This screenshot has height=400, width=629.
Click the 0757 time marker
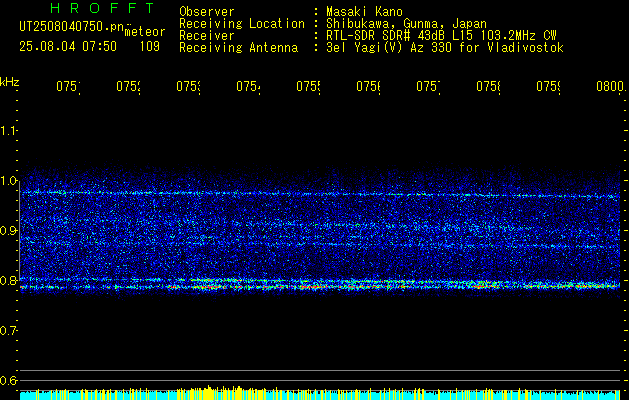[428, 87]
